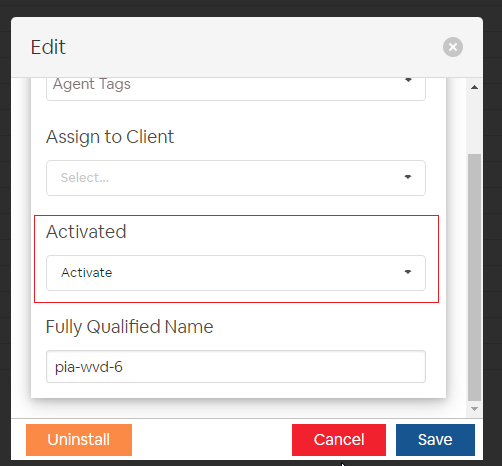Screen dimensions: 502x466
Task: Click the Assign to Client label
Action: (110, 137)
